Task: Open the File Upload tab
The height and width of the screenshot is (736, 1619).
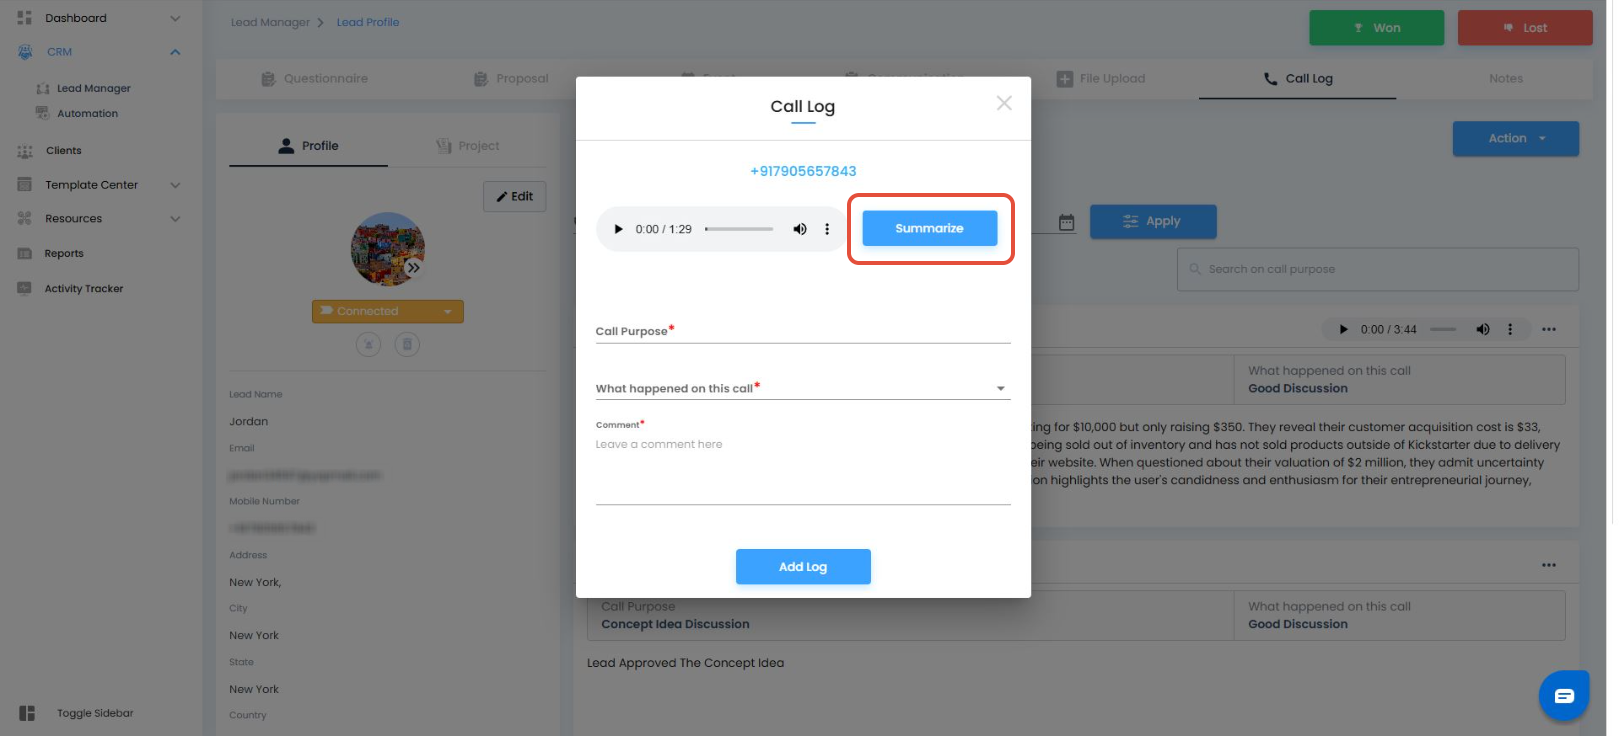Action: (1101, 79)
